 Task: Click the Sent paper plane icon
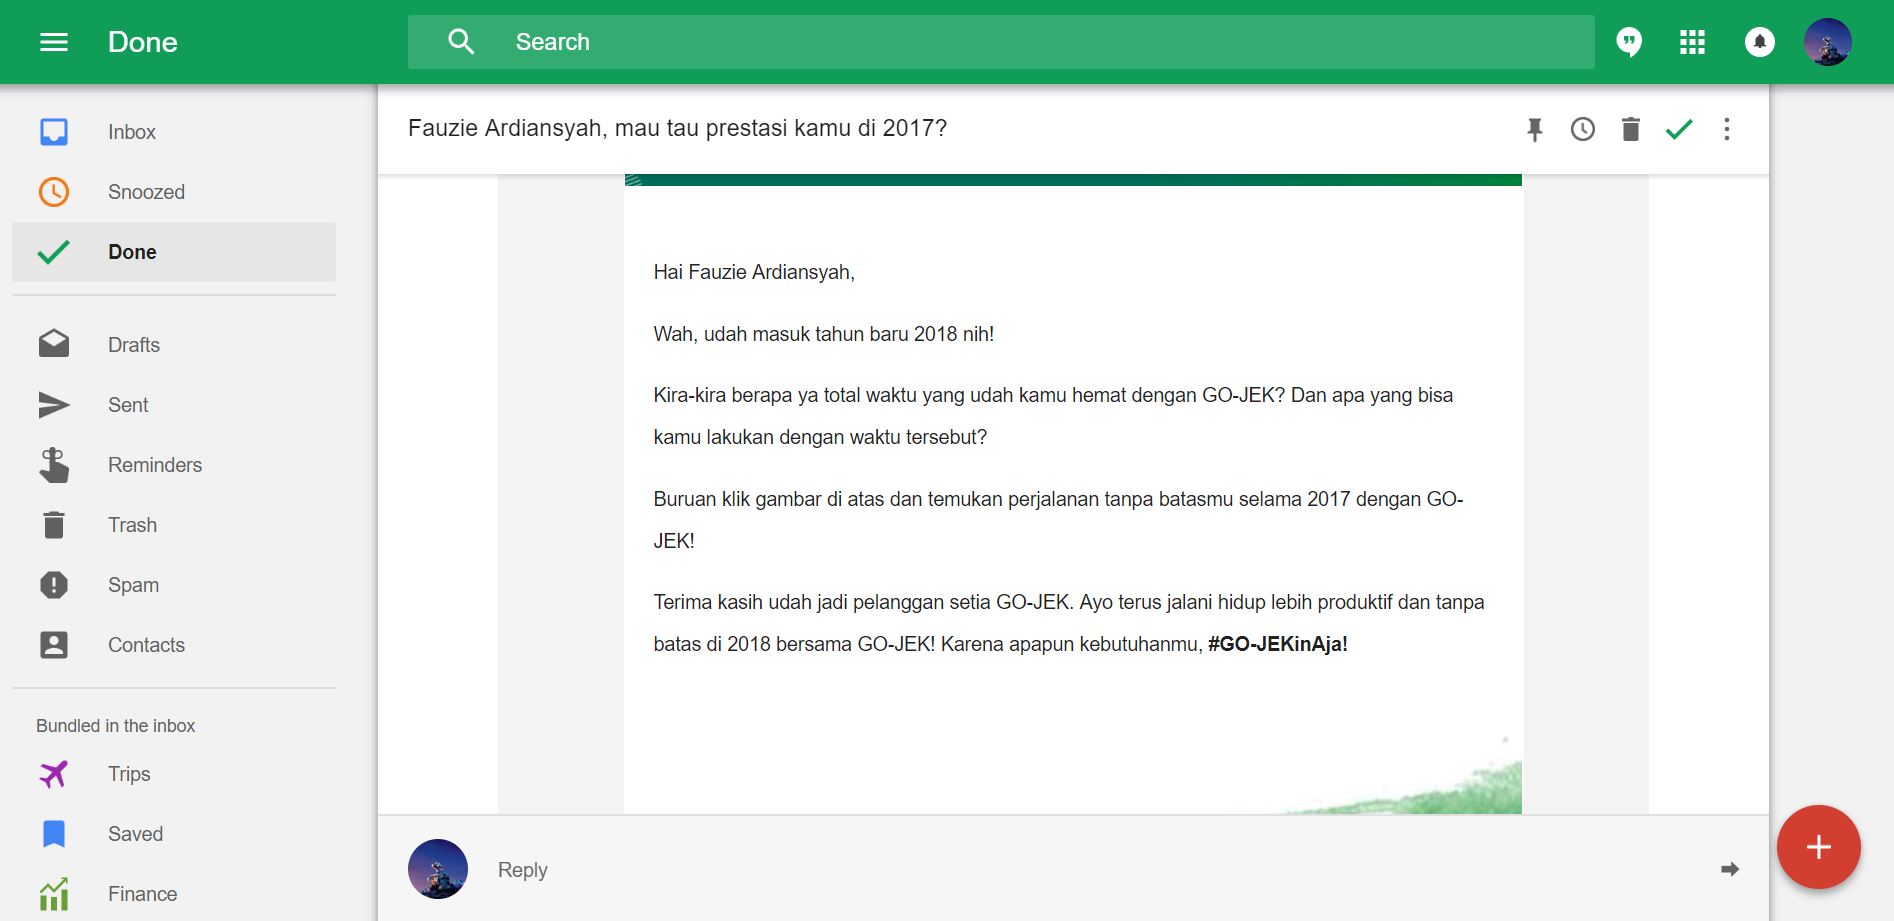click(x=54, y=405)
